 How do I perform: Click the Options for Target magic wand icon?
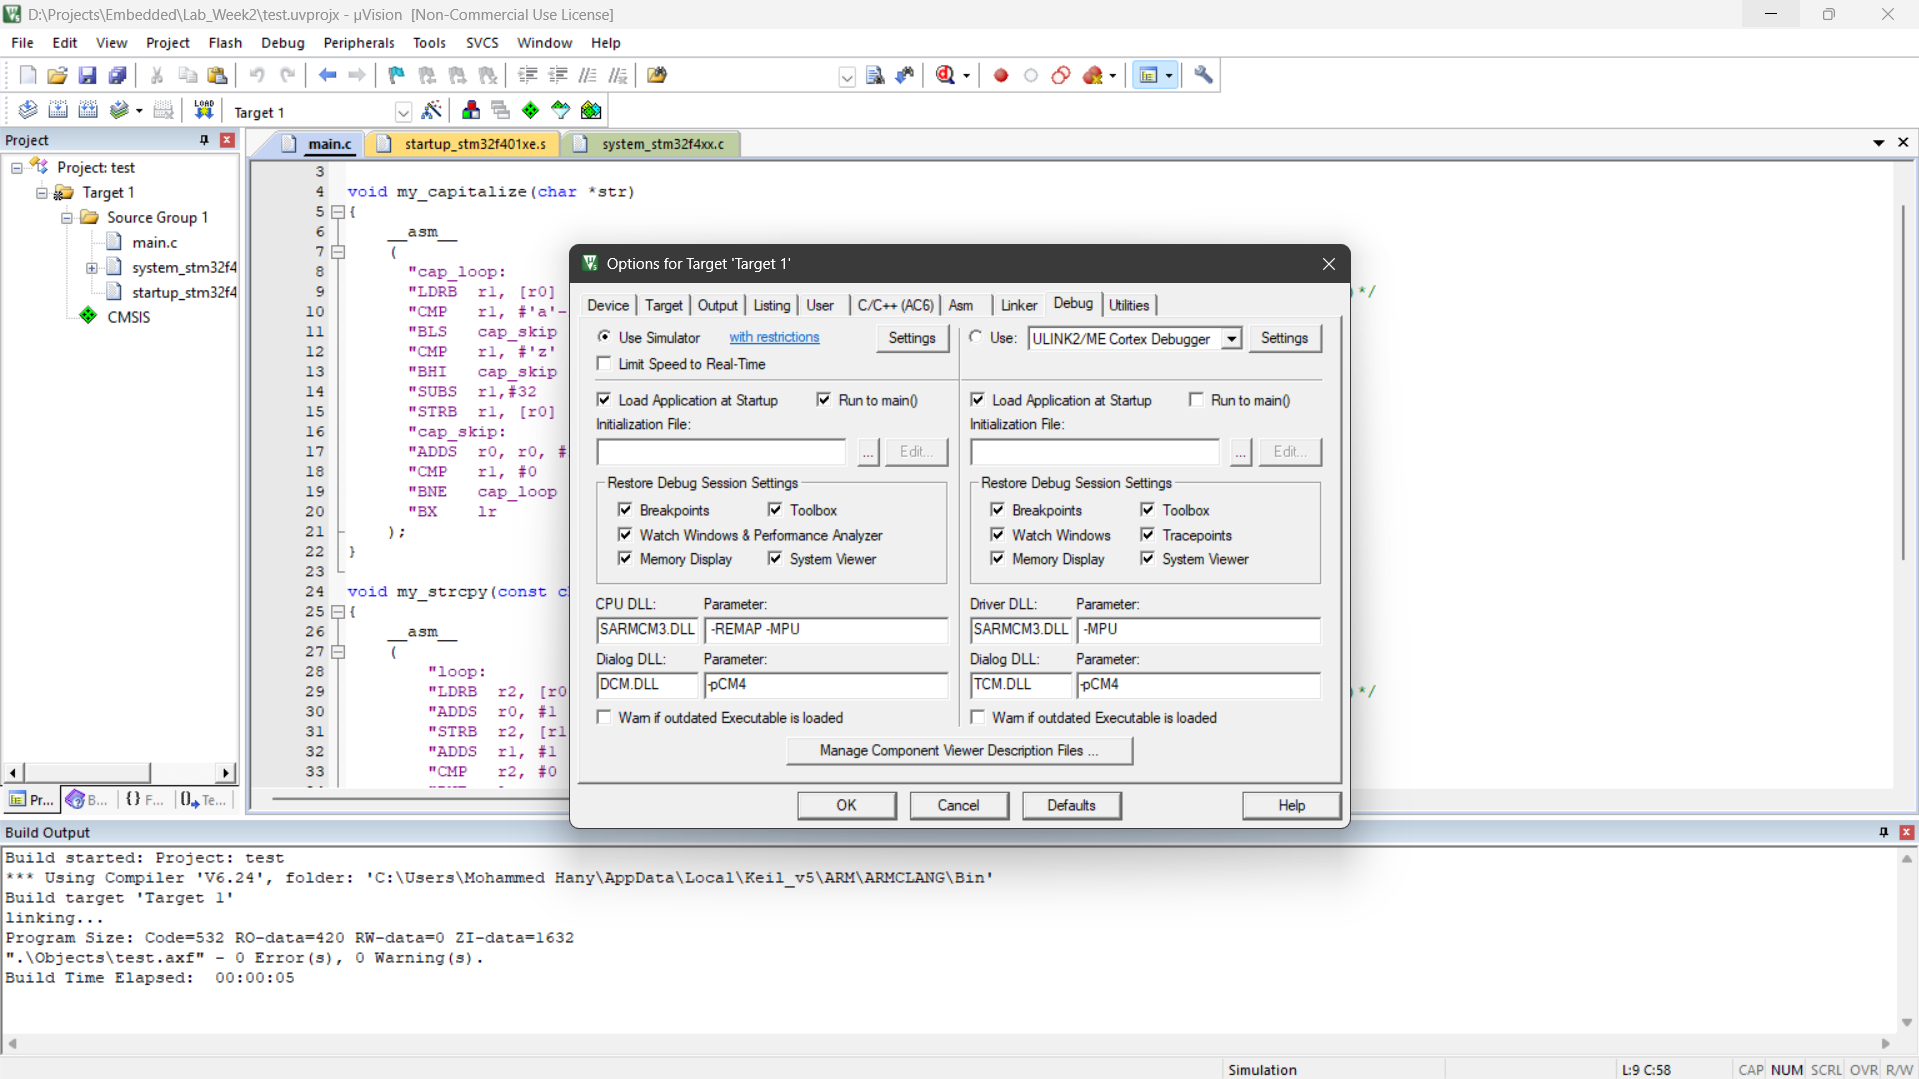(x=432, y=110)
